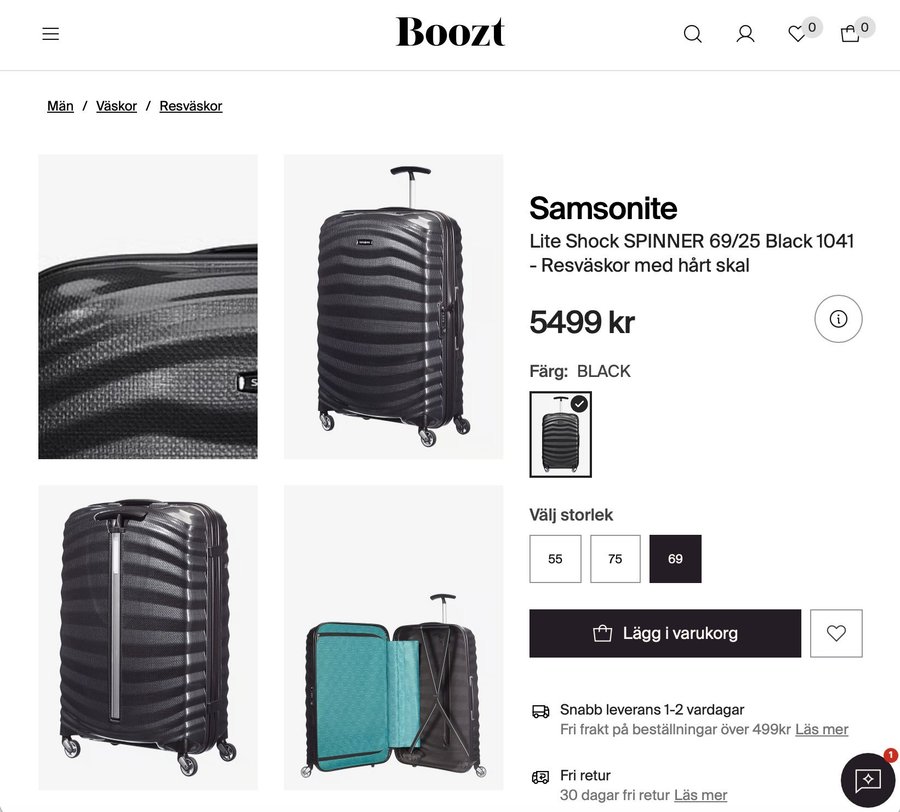The height and width of the screenshot is (812, 900).
Task: Click the price information icon
Action: (838, 319)
